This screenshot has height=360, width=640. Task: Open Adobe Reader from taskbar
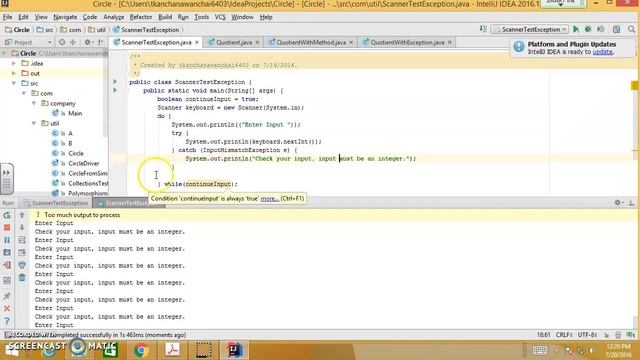click(172, 350)
